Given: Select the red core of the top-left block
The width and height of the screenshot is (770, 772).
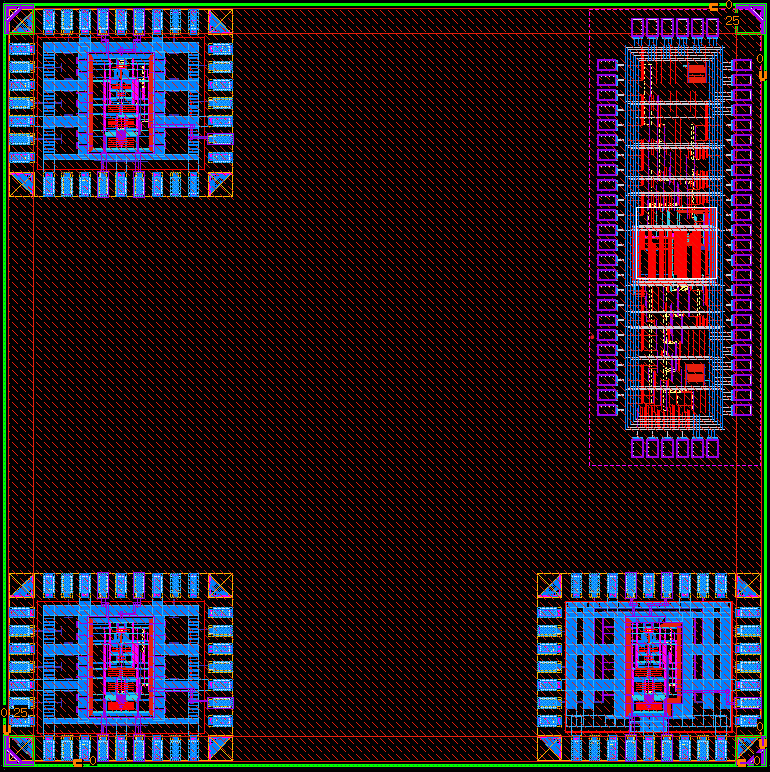Looking at the screenshot, I should 121,138.
